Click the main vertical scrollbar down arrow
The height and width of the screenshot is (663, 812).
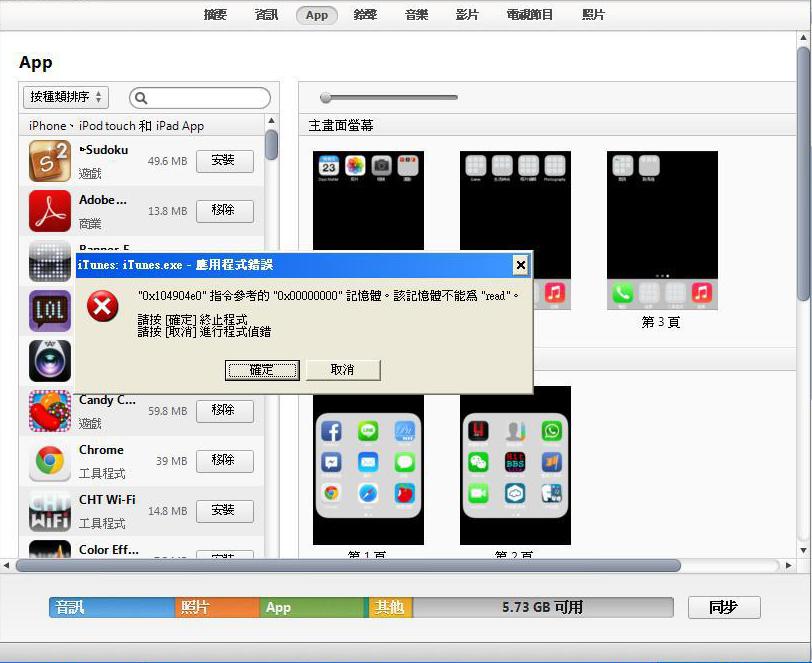click(x=803, y=550)
